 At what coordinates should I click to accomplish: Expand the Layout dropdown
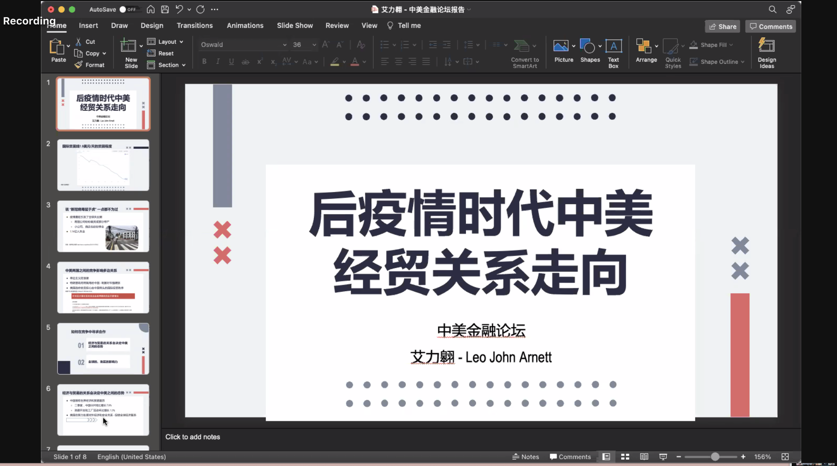click(166, 42)
